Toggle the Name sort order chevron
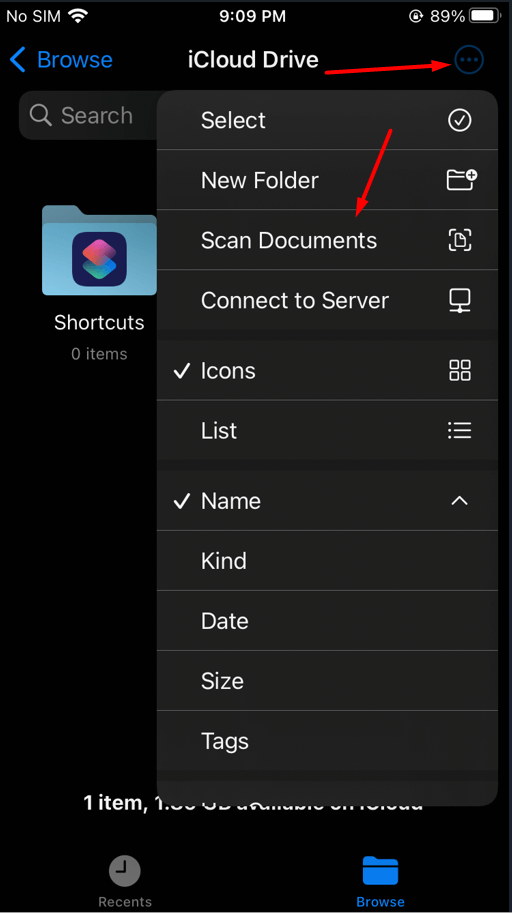Viewport: 512px width, 913px height. pos(460,501)
